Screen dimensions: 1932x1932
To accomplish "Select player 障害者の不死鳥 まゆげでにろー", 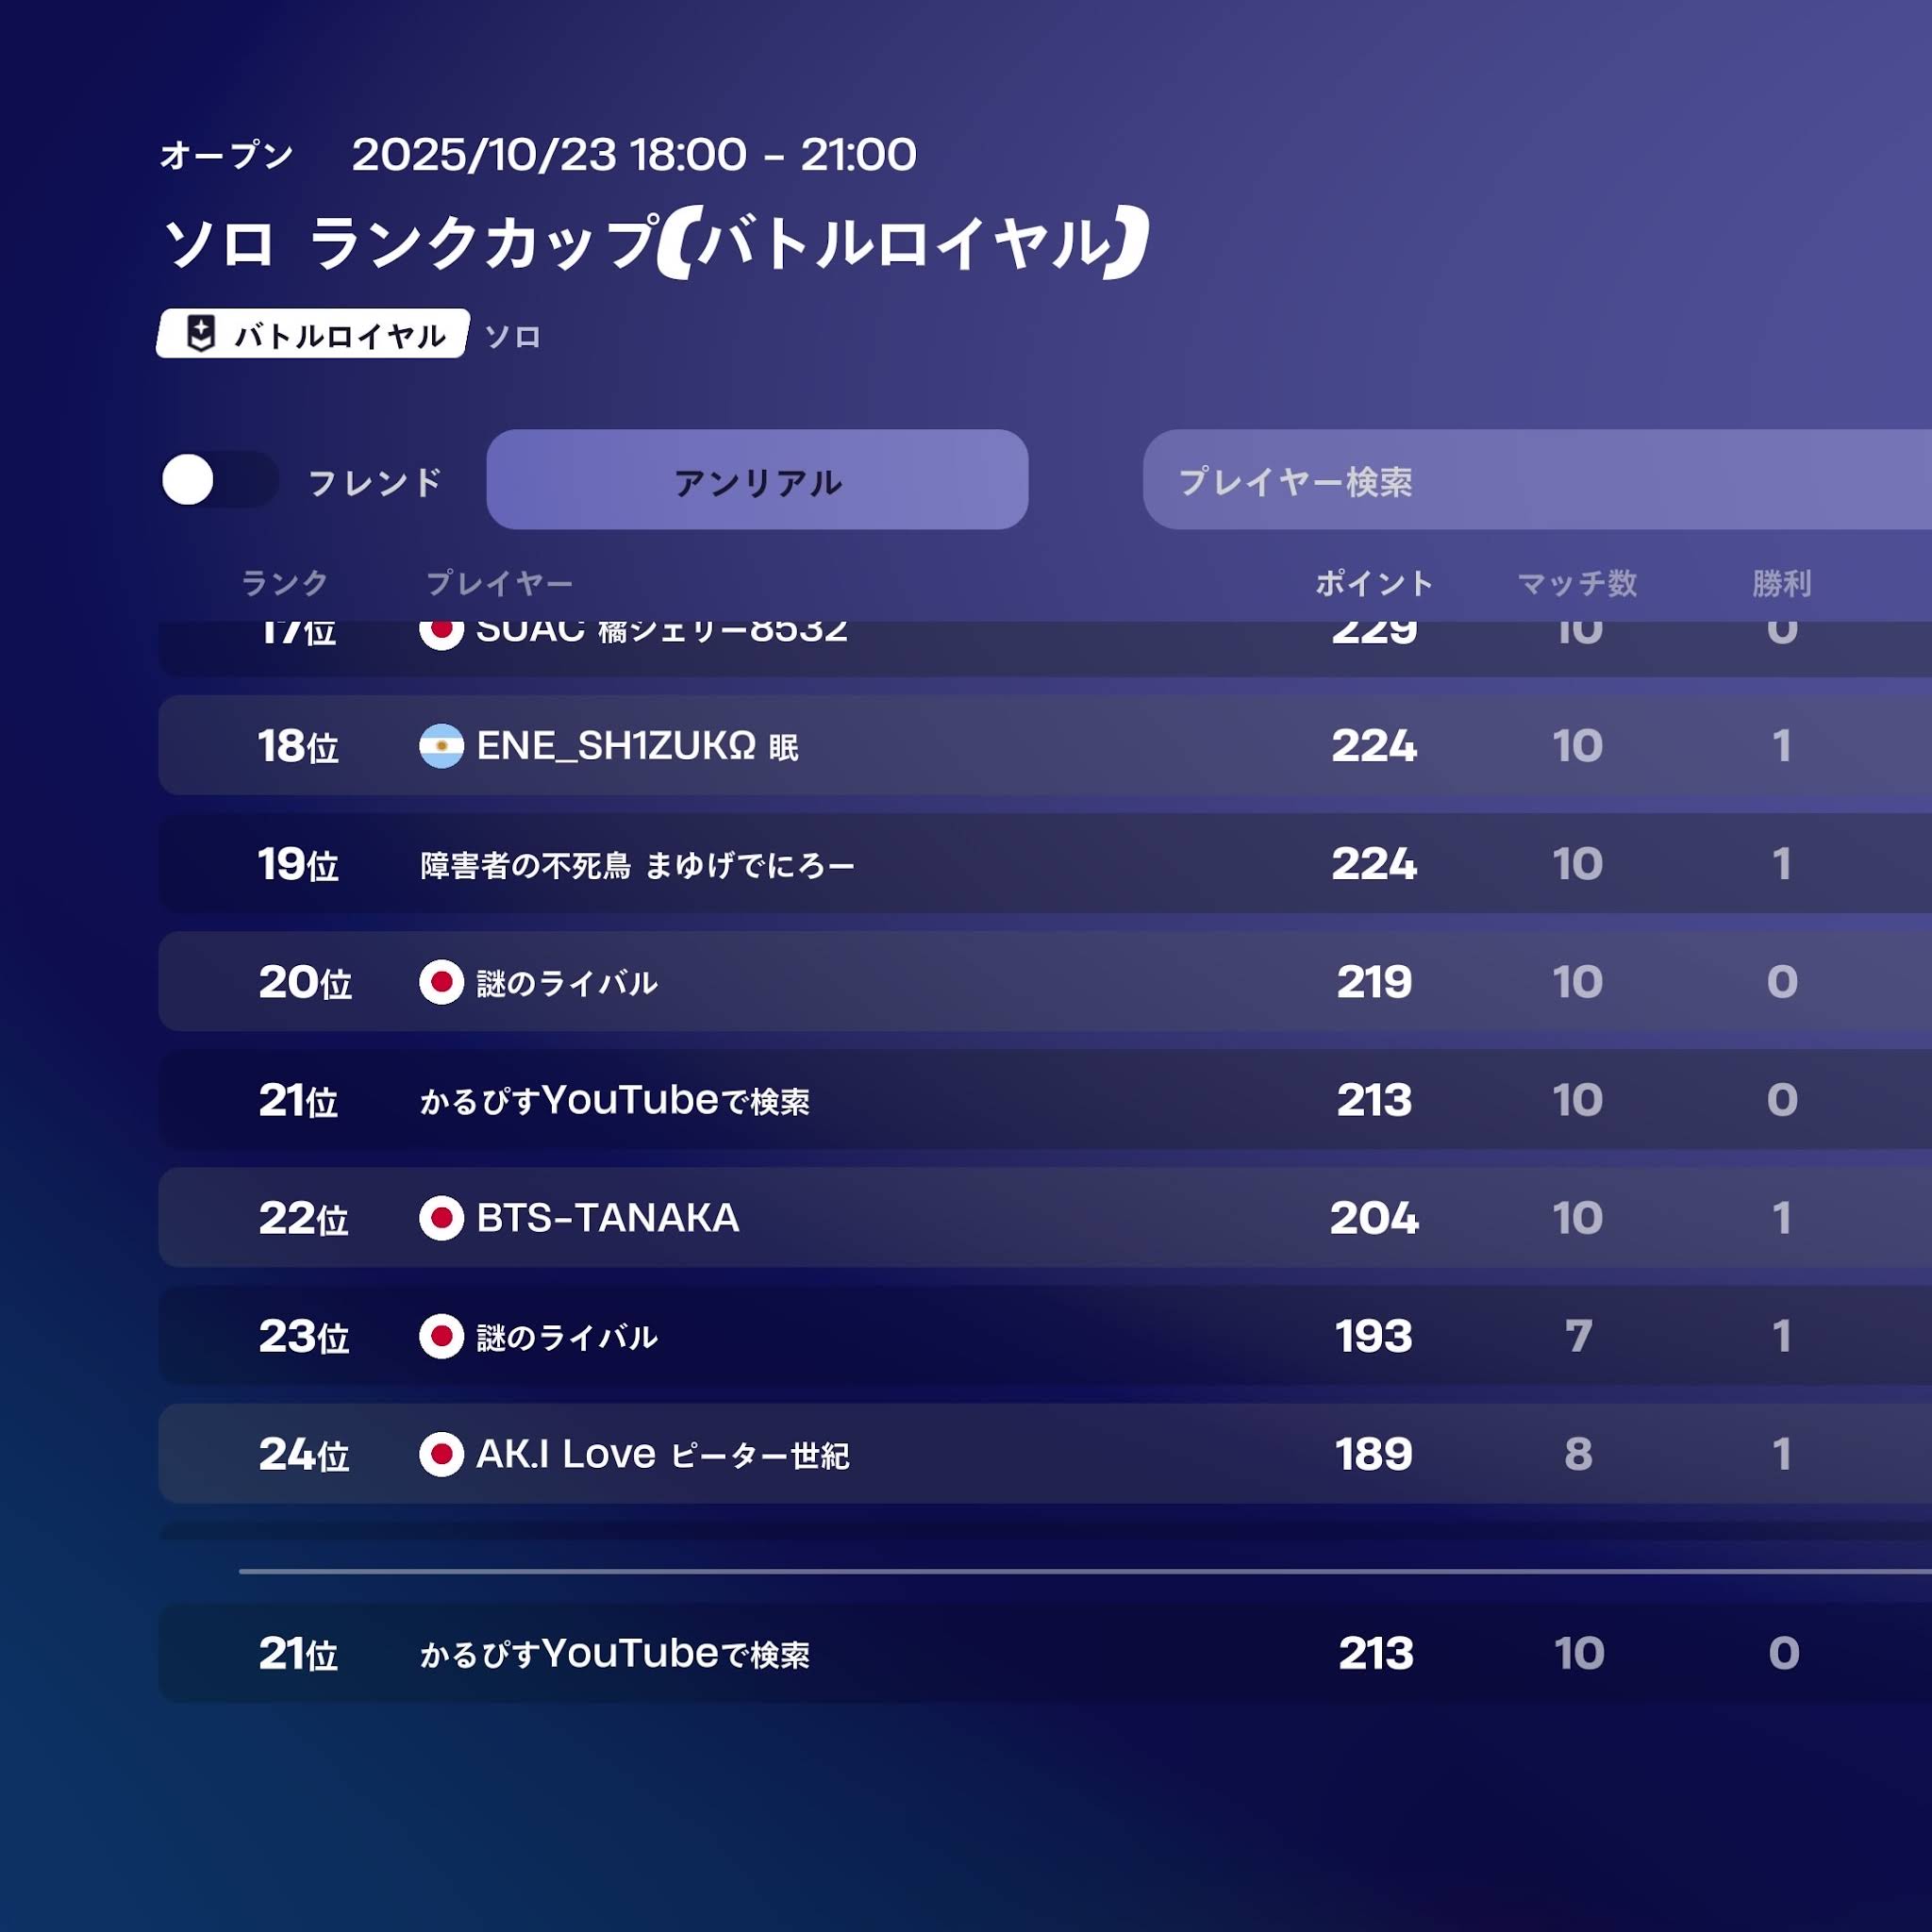I will pos(637,865).
